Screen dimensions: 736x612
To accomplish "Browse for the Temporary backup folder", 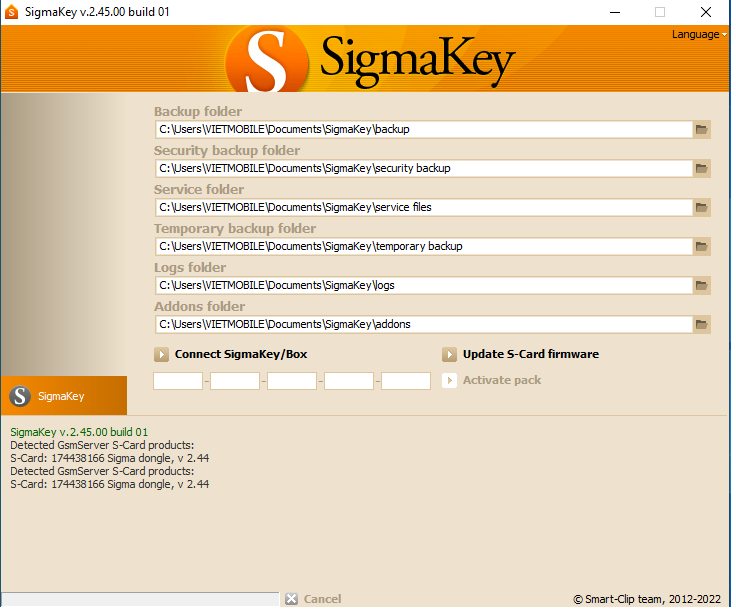I will pos(701,246).
